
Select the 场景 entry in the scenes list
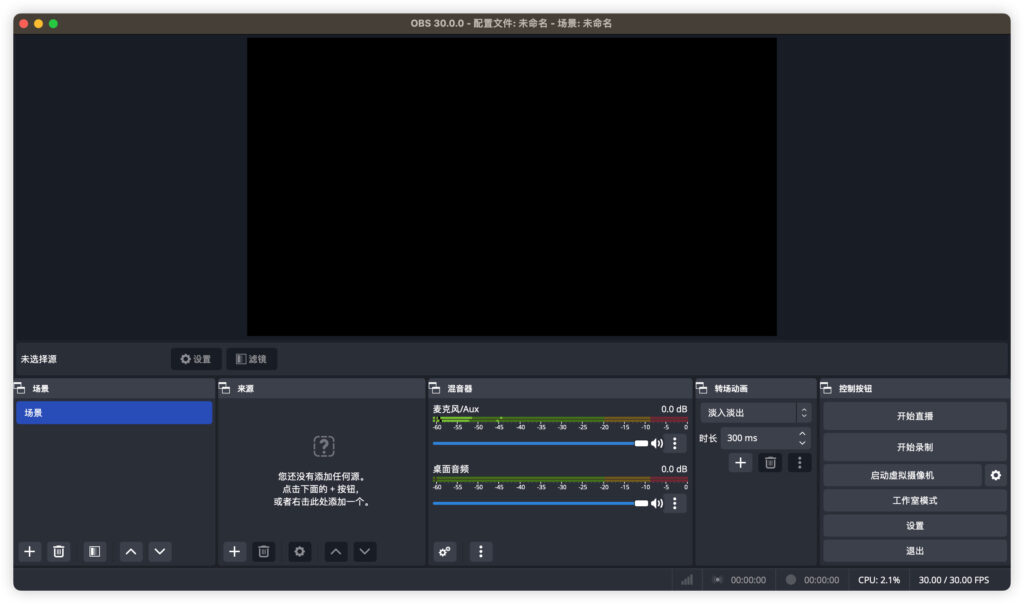pyautogui.click(x=114, y=412)
